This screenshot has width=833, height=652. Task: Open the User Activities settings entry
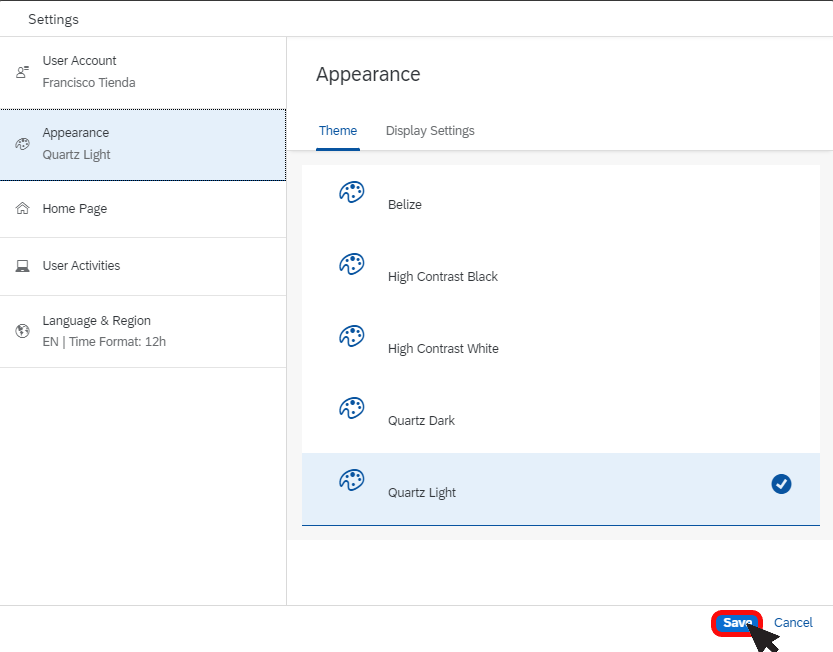pyautogui.click(x=143, y=266)
